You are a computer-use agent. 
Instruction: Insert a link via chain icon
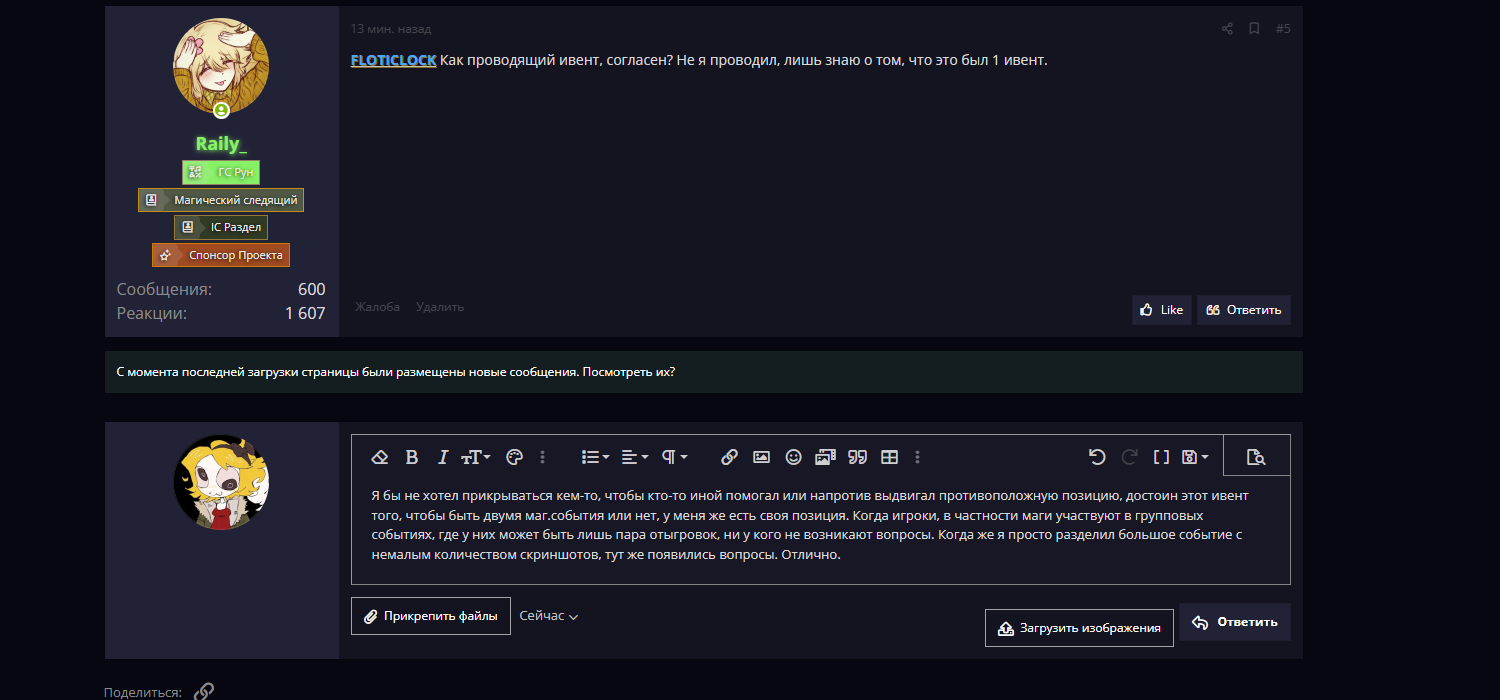729,457
